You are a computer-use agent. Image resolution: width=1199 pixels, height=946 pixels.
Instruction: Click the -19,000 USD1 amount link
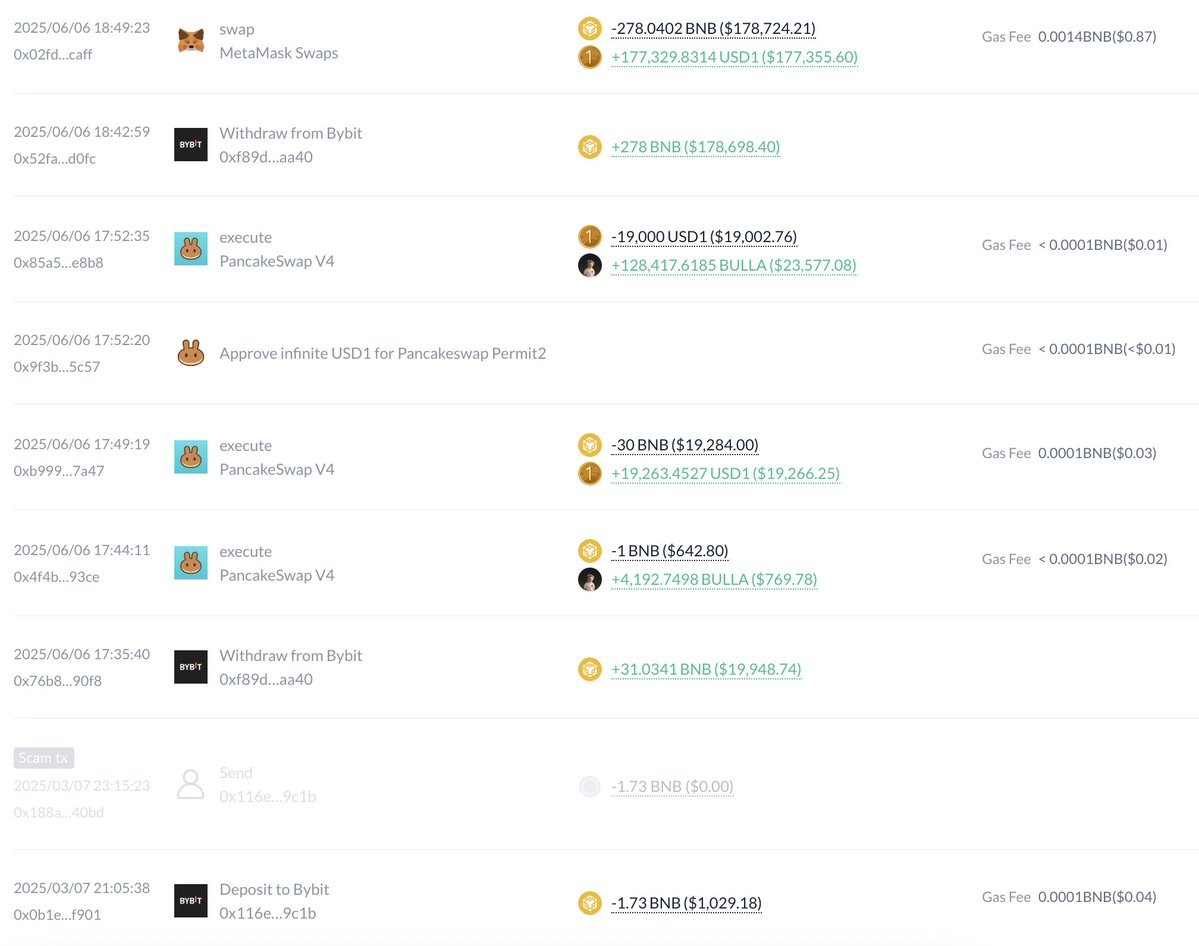point(704,236)
